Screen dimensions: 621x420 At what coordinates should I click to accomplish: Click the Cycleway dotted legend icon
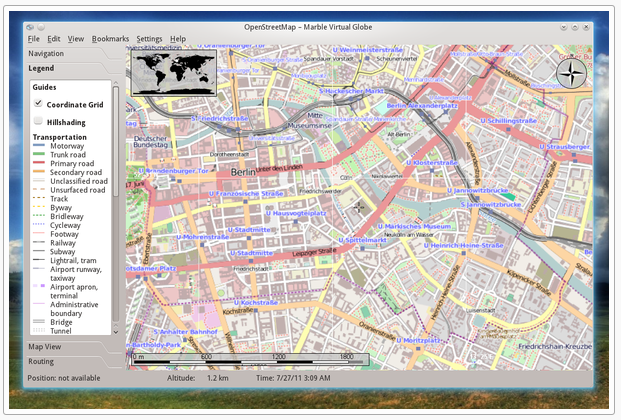coord(39,224)
